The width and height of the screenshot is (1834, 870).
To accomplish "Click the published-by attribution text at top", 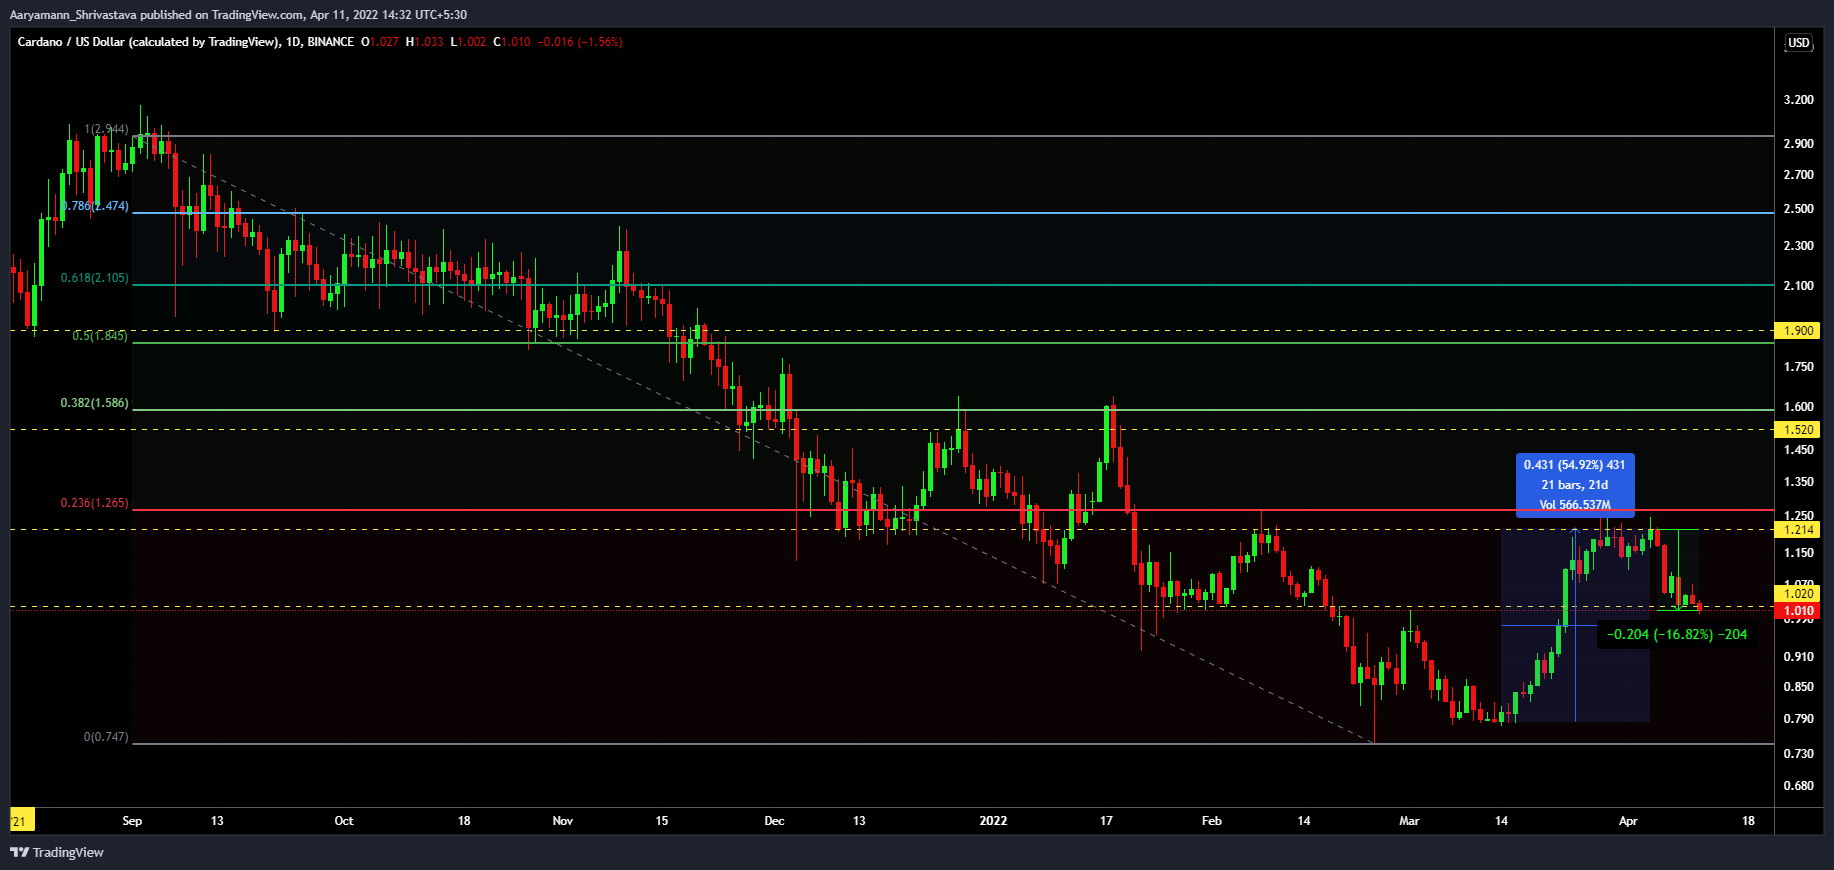I will click(238, 14).
